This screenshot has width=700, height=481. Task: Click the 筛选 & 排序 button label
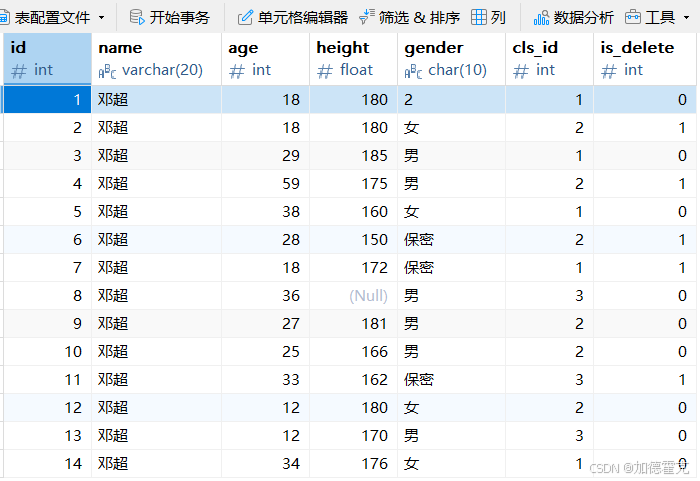click(x=419, y=17)
